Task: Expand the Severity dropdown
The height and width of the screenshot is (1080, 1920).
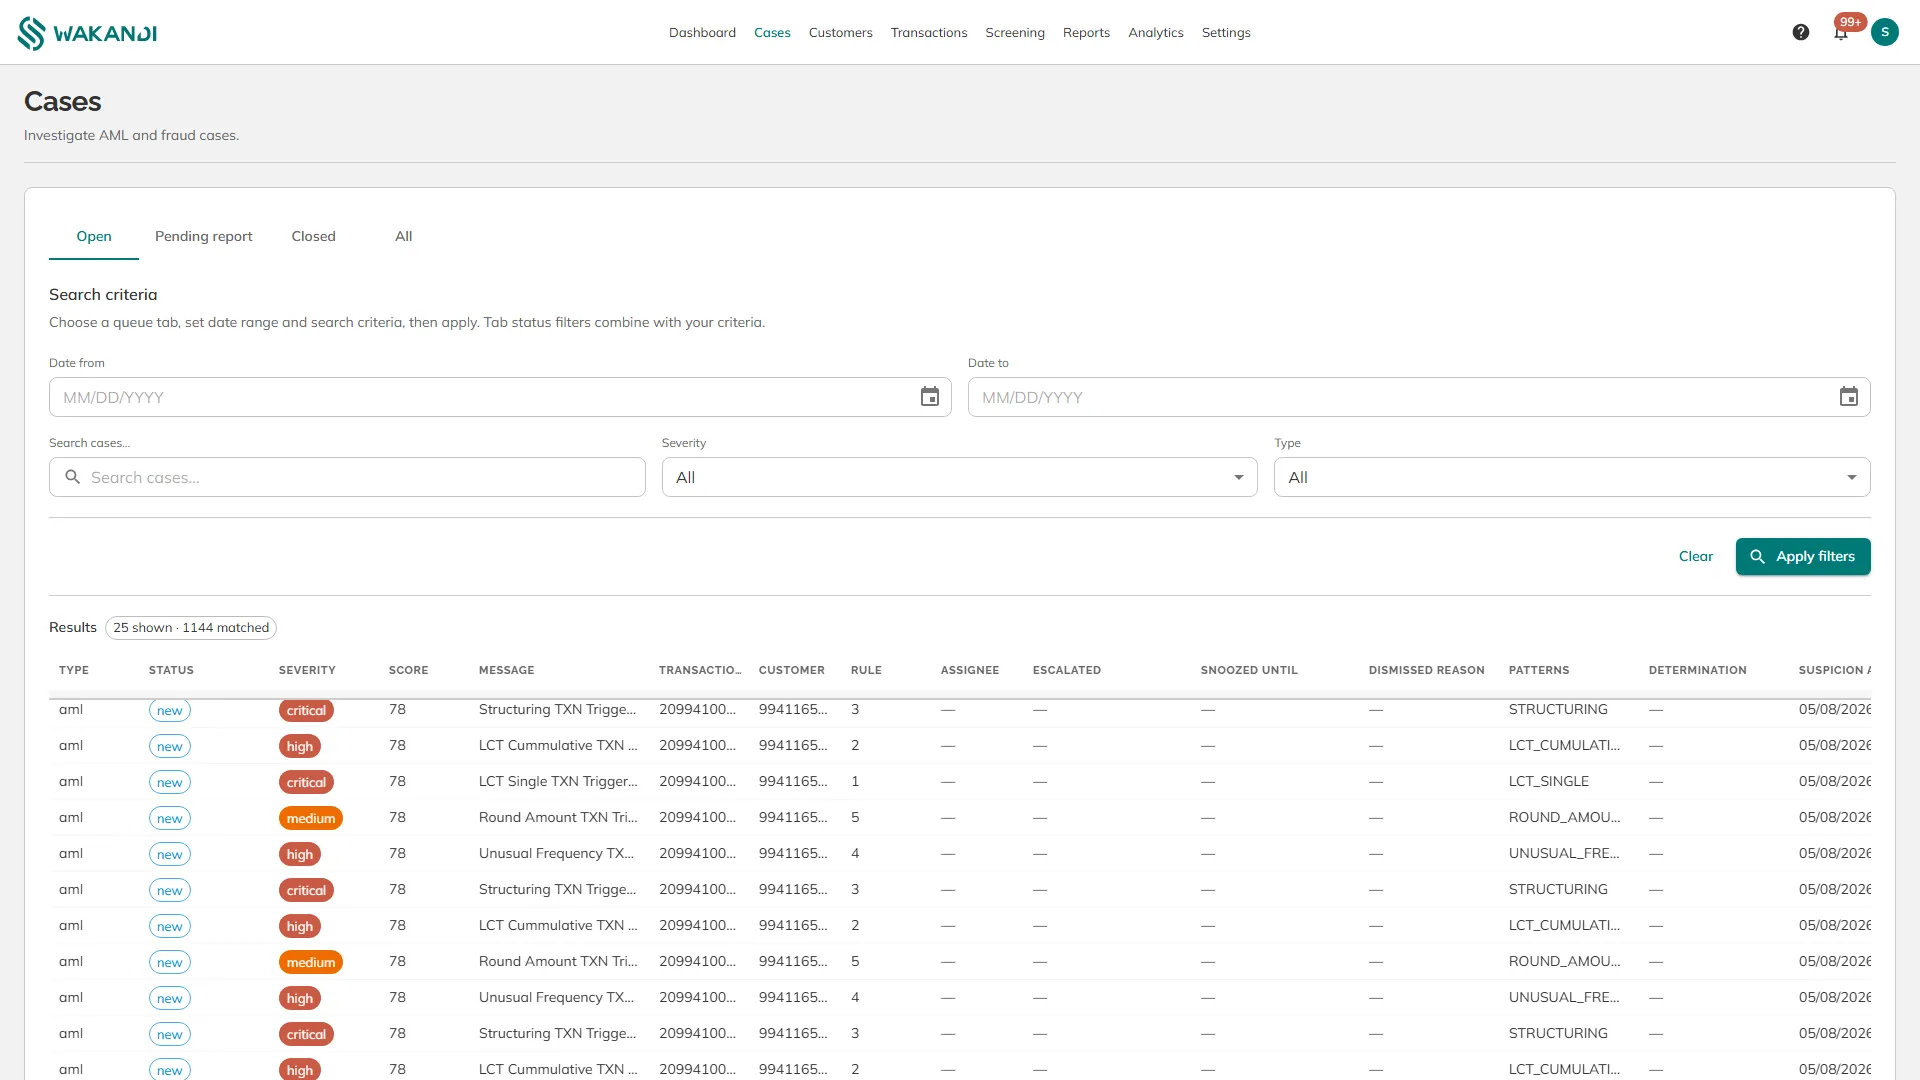Action: coord(959,477)
